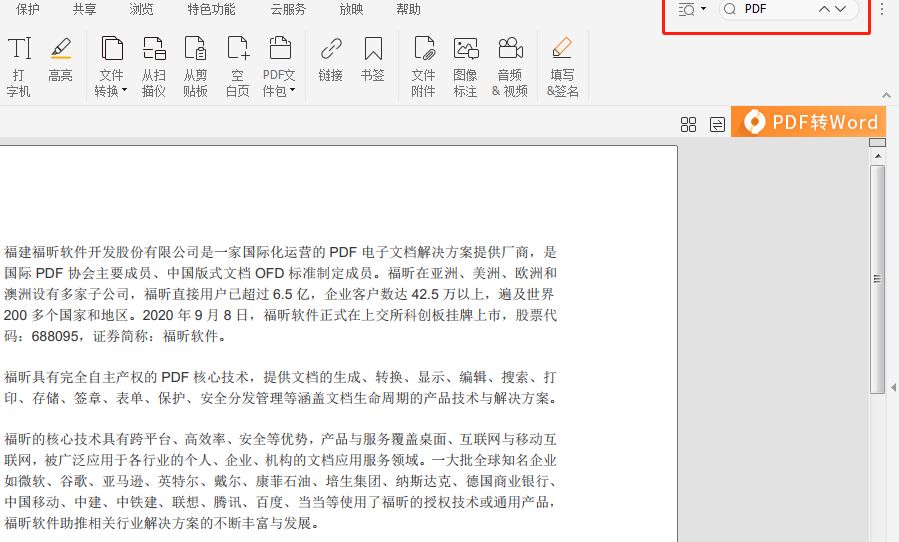
Task: Switch to the Cloud Services (云服务) tab
Action: 288,9
